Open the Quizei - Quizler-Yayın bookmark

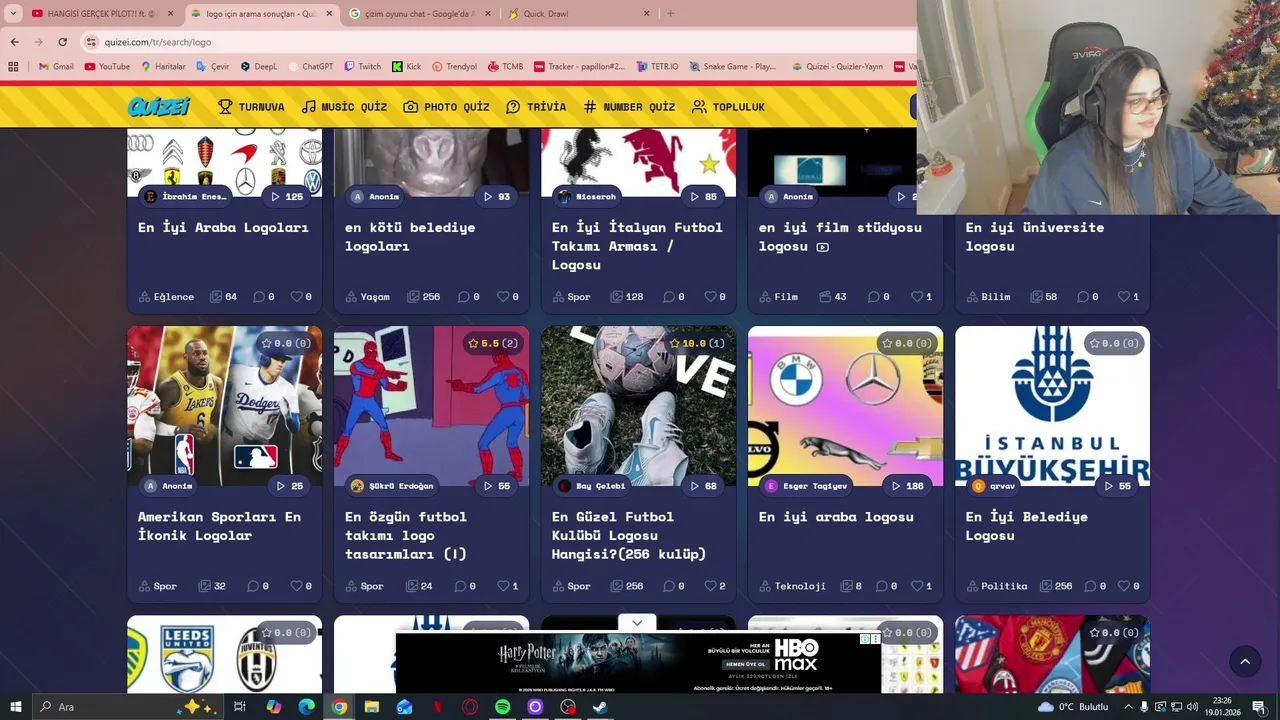click(x=837, y=67)
